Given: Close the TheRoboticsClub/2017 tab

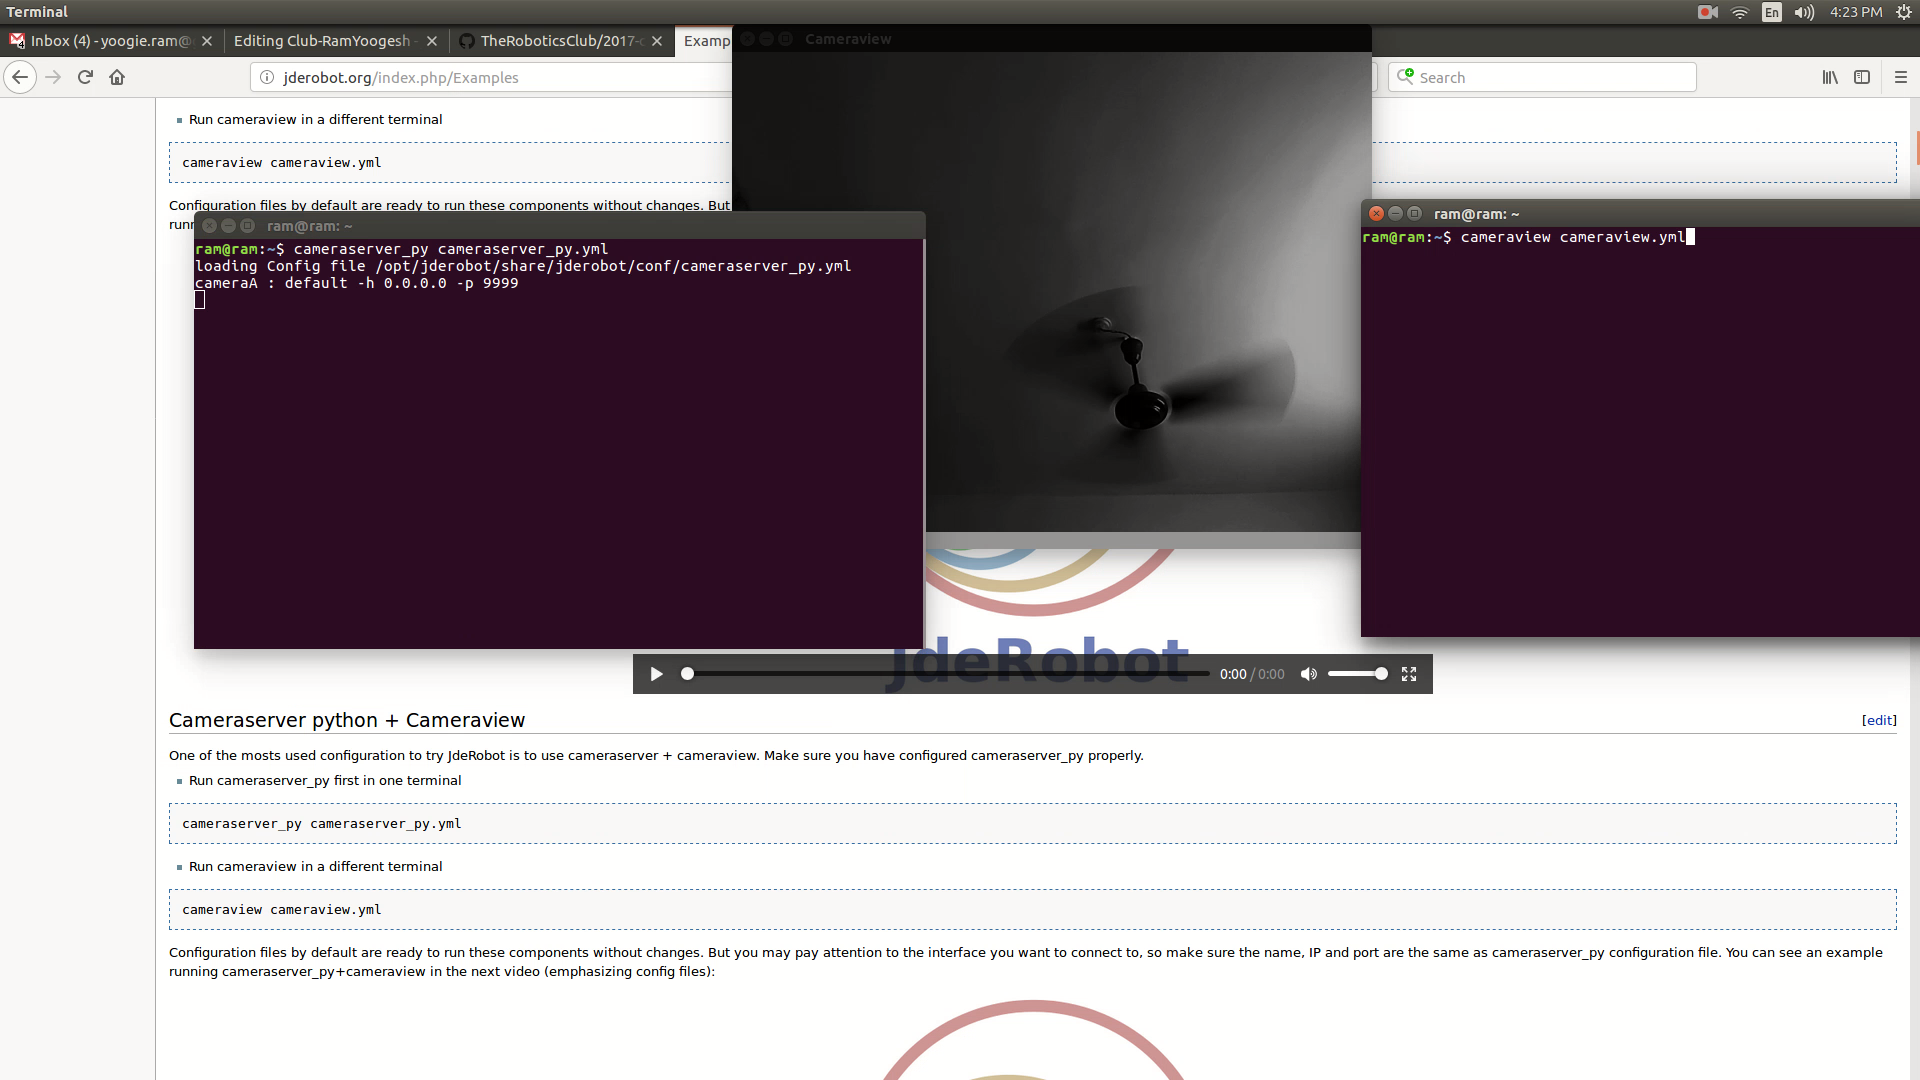Looking at the screenshot, I should pyautogui.click(x=657, y=41).
